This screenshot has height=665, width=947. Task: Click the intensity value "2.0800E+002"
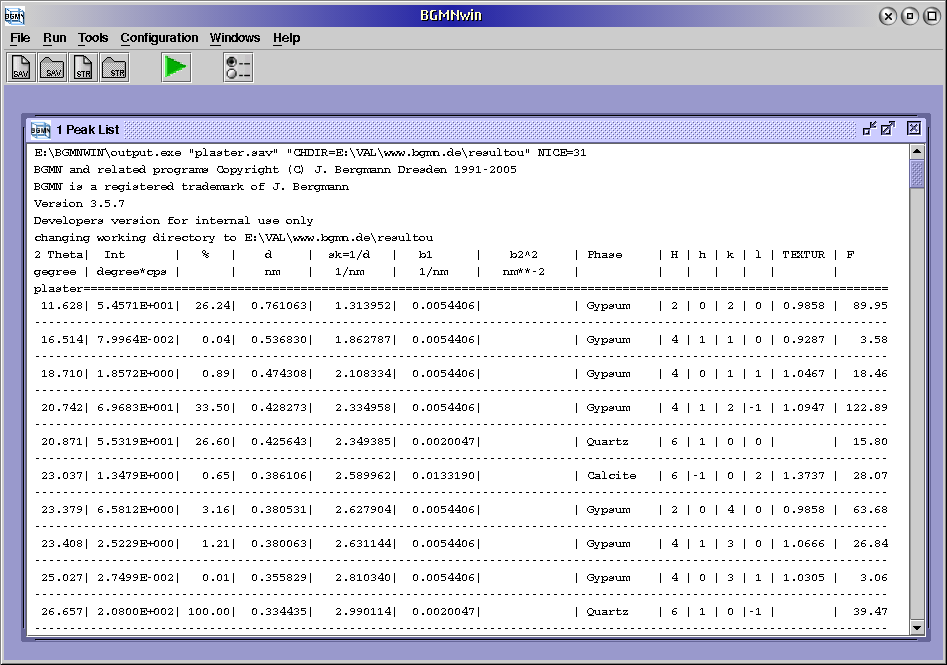tap(136, 611)
